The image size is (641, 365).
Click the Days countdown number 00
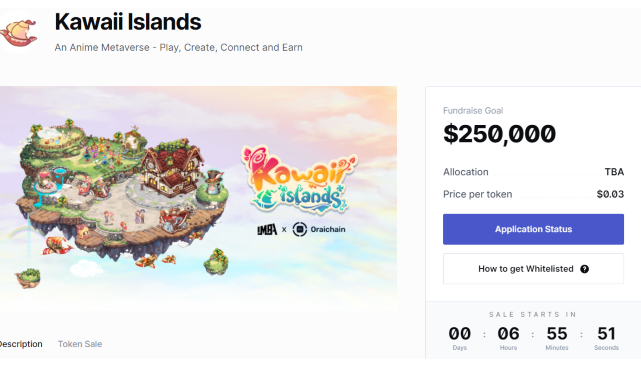[459, 334]
